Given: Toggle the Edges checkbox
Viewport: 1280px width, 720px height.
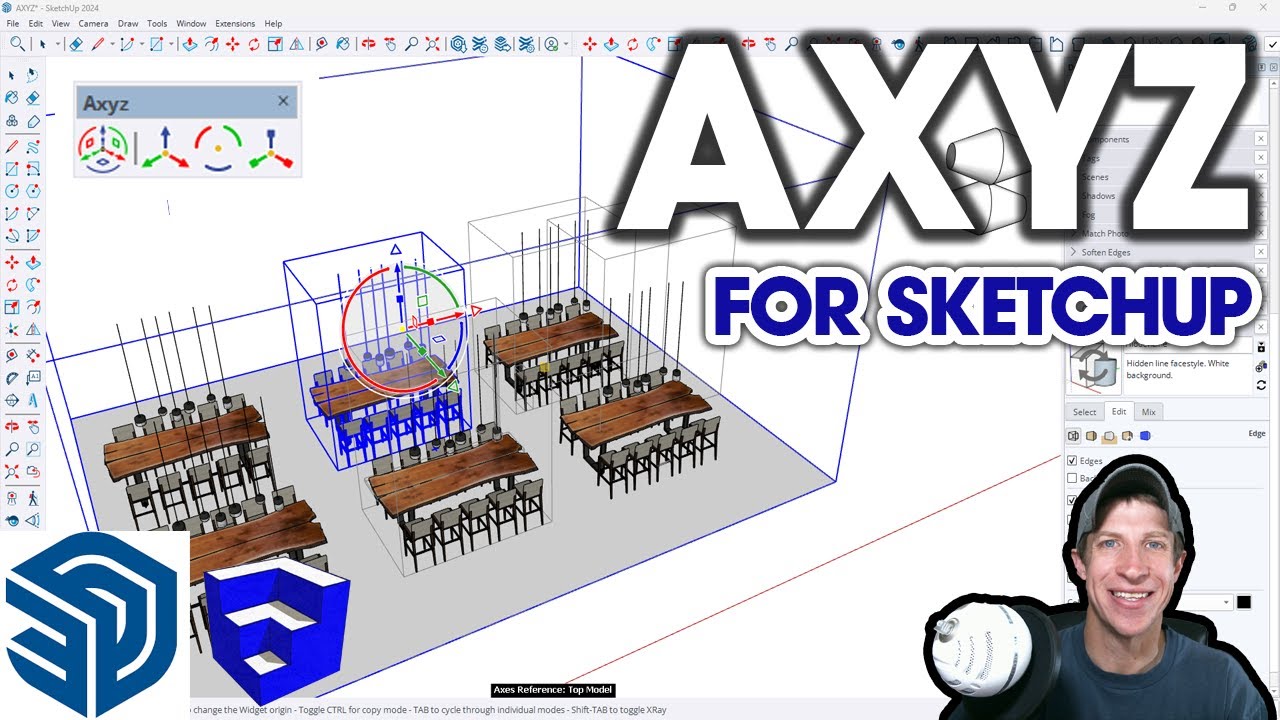Looking at the screenshot, I should click(1072, 461).
